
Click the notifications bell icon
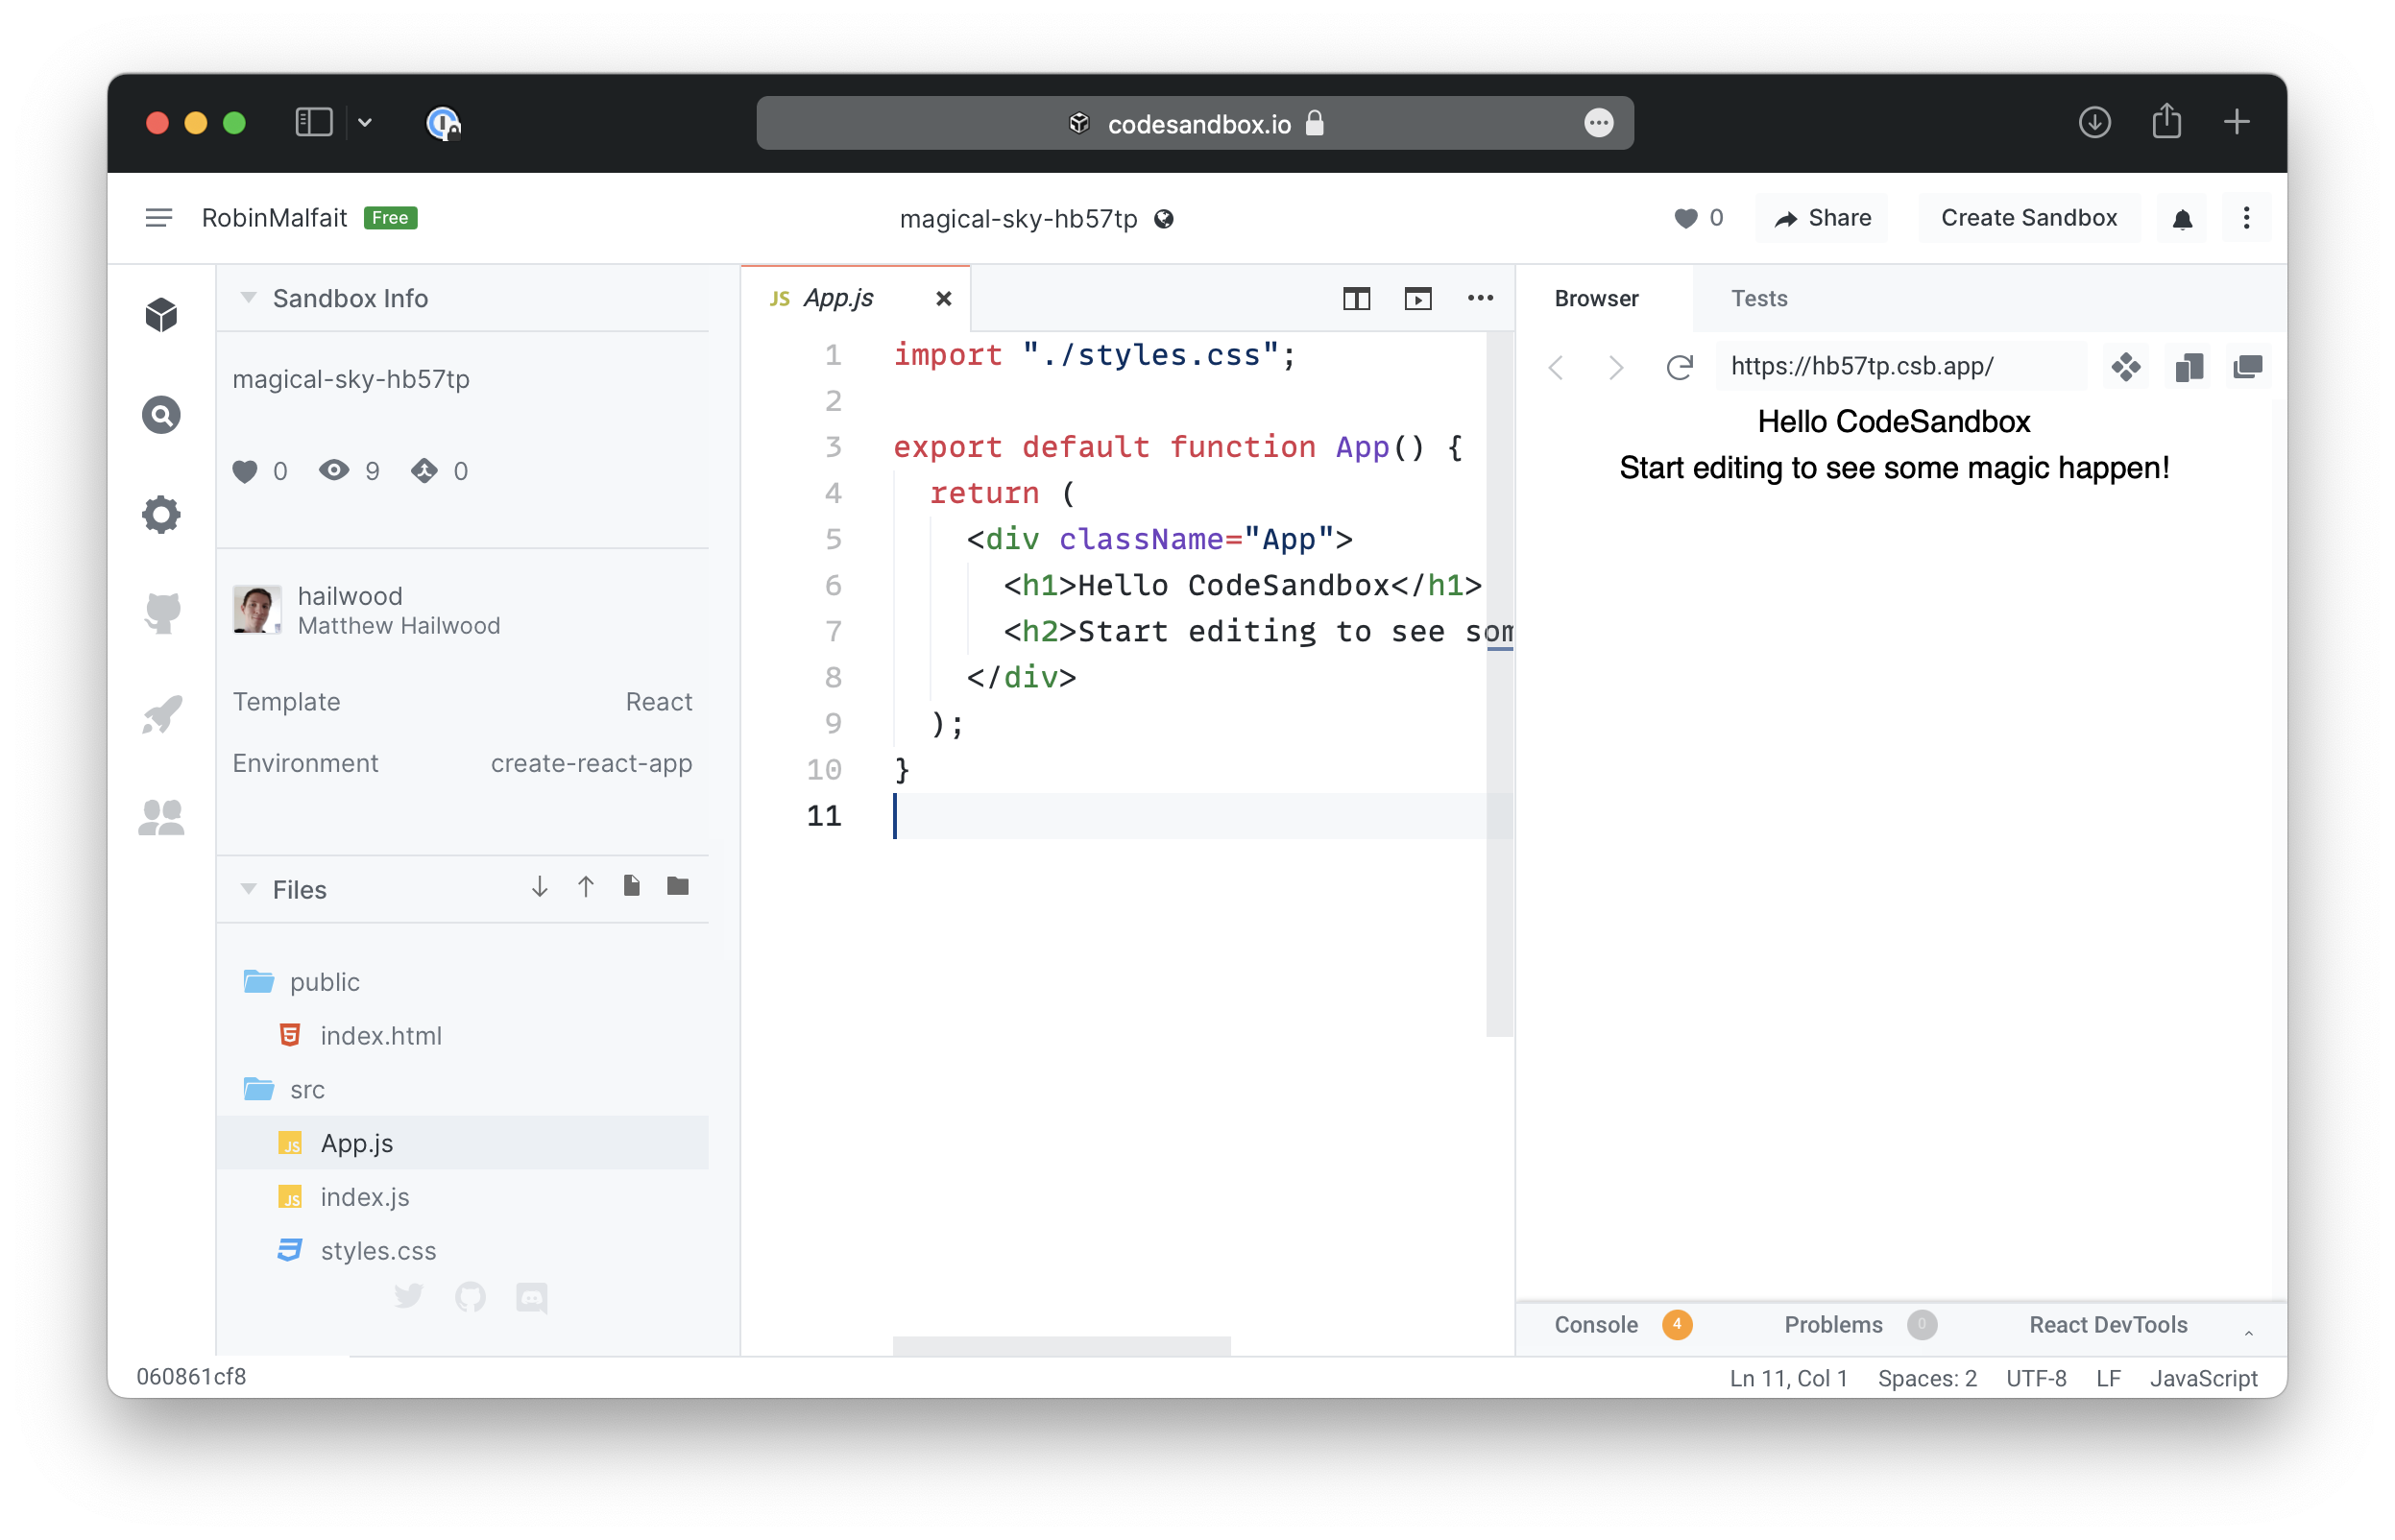pyautogui.click(x=2182, y=219)
